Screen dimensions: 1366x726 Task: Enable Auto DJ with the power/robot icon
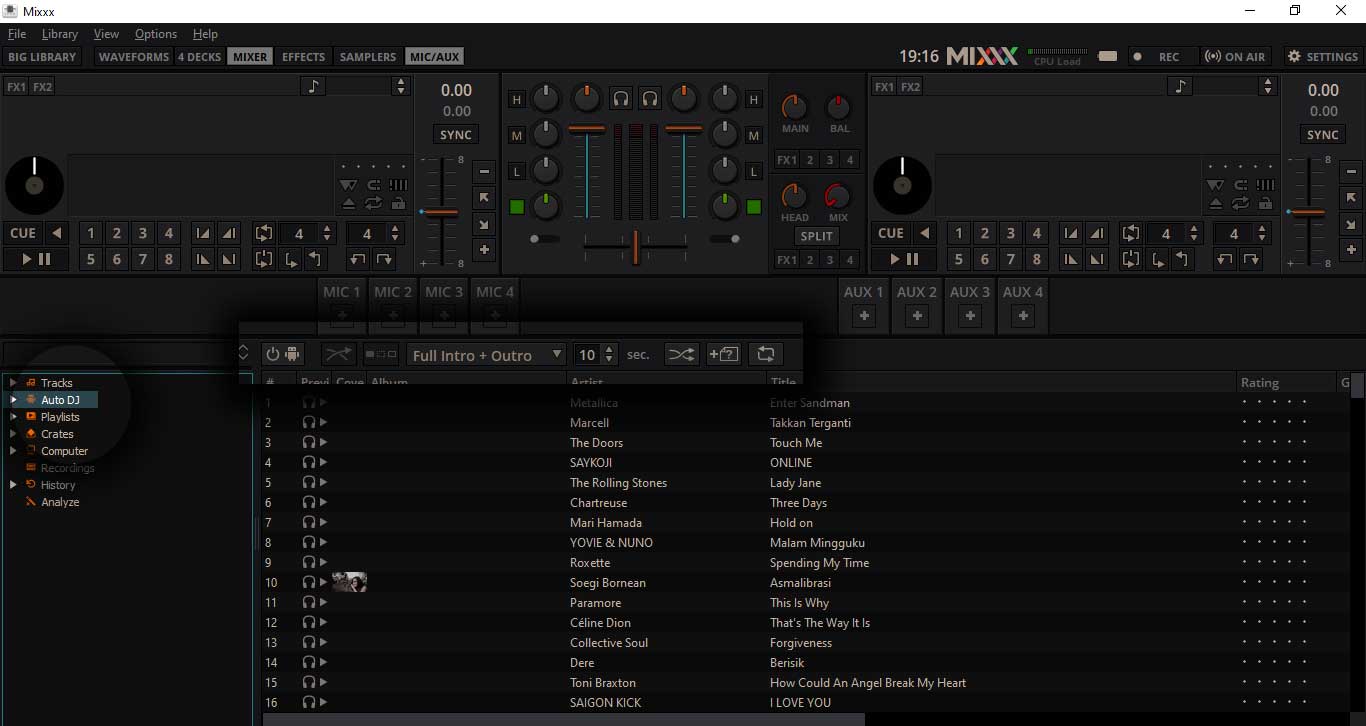click(x=282, y=354)
